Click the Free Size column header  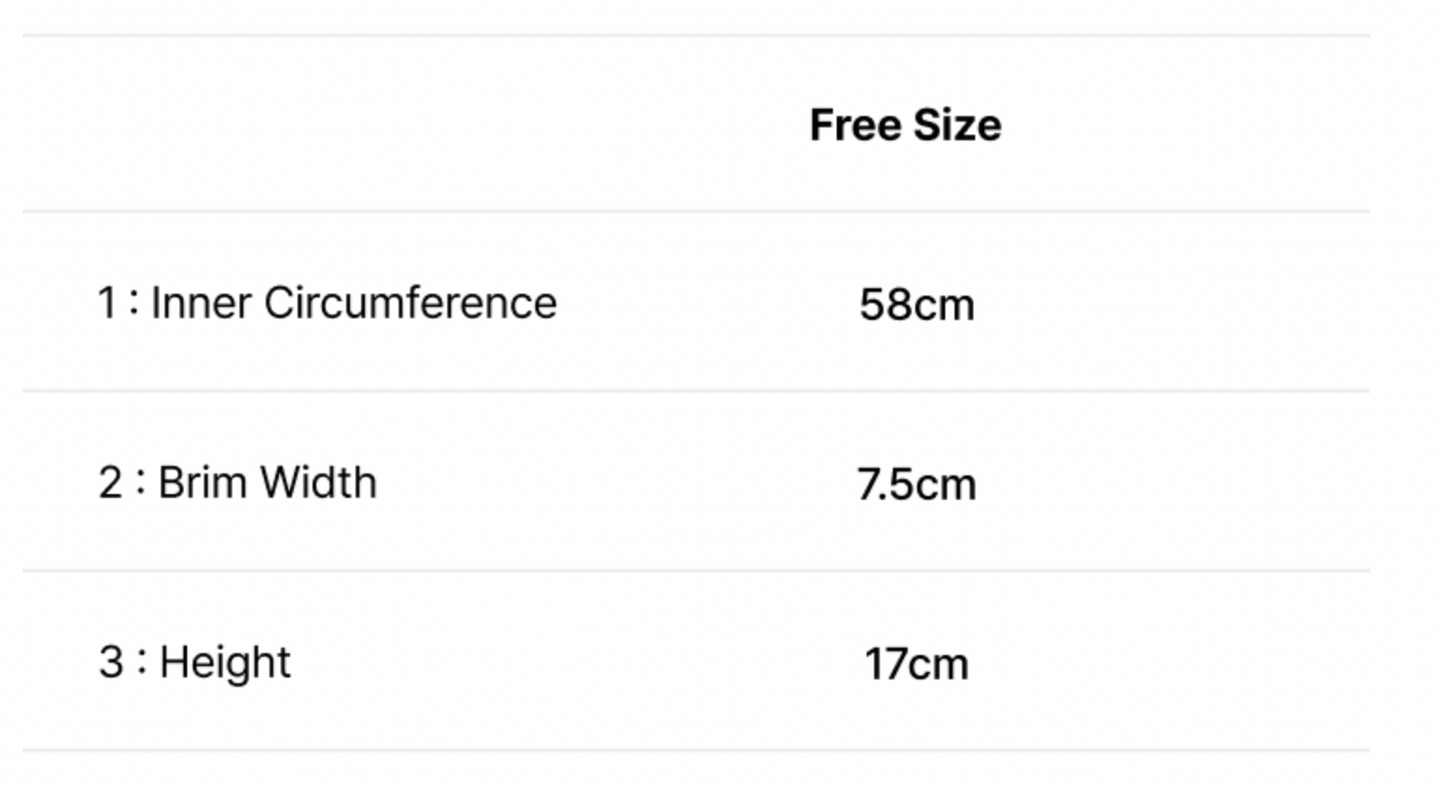pyautogui.click(x=905, y=125)
